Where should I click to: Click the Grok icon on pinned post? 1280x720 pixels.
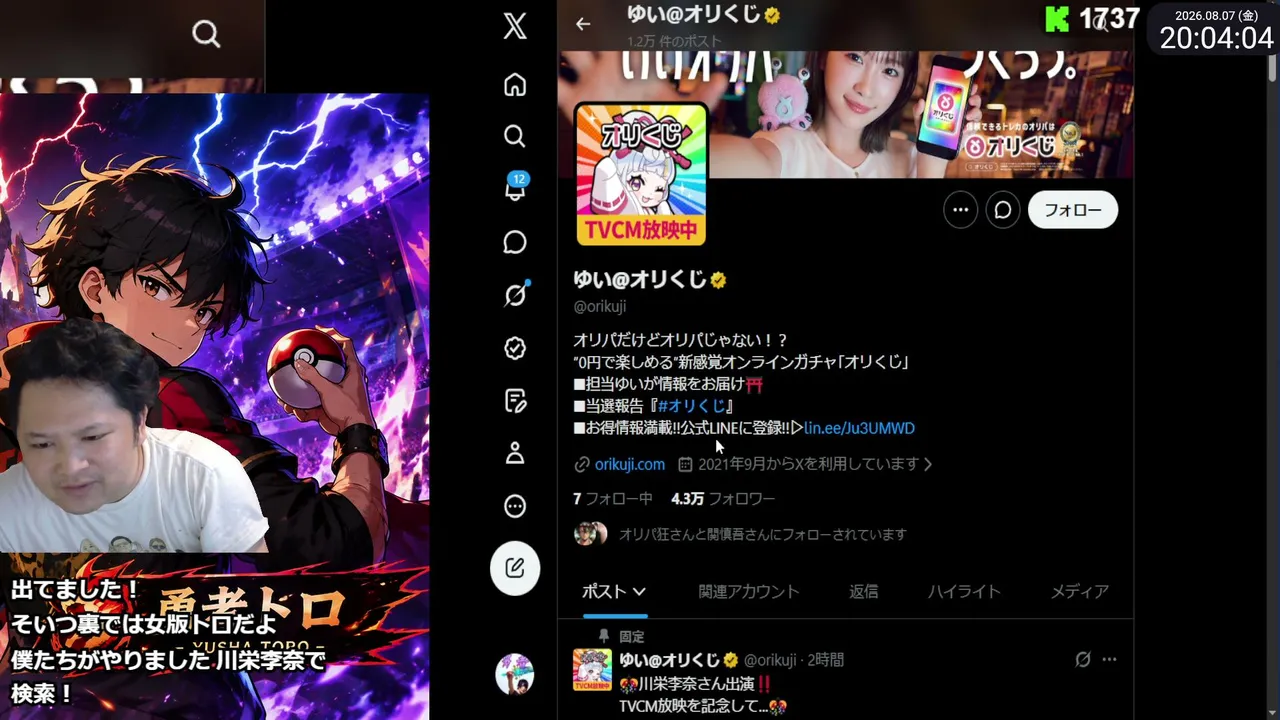click(x=1082, y=660)
